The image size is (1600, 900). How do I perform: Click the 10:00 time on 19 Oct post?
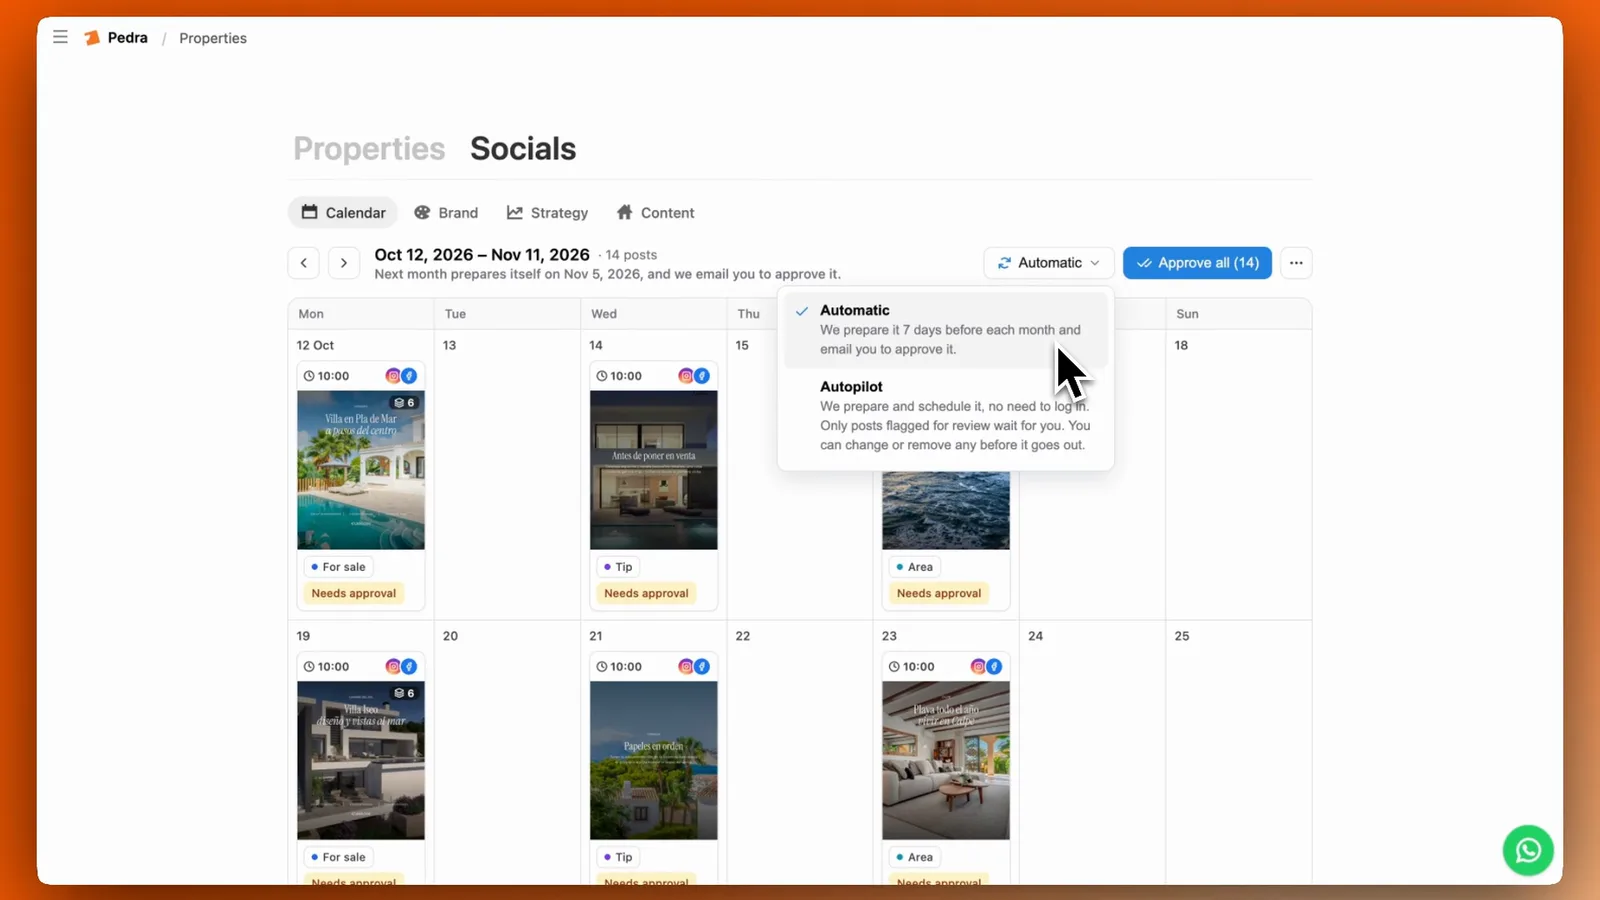333,667
